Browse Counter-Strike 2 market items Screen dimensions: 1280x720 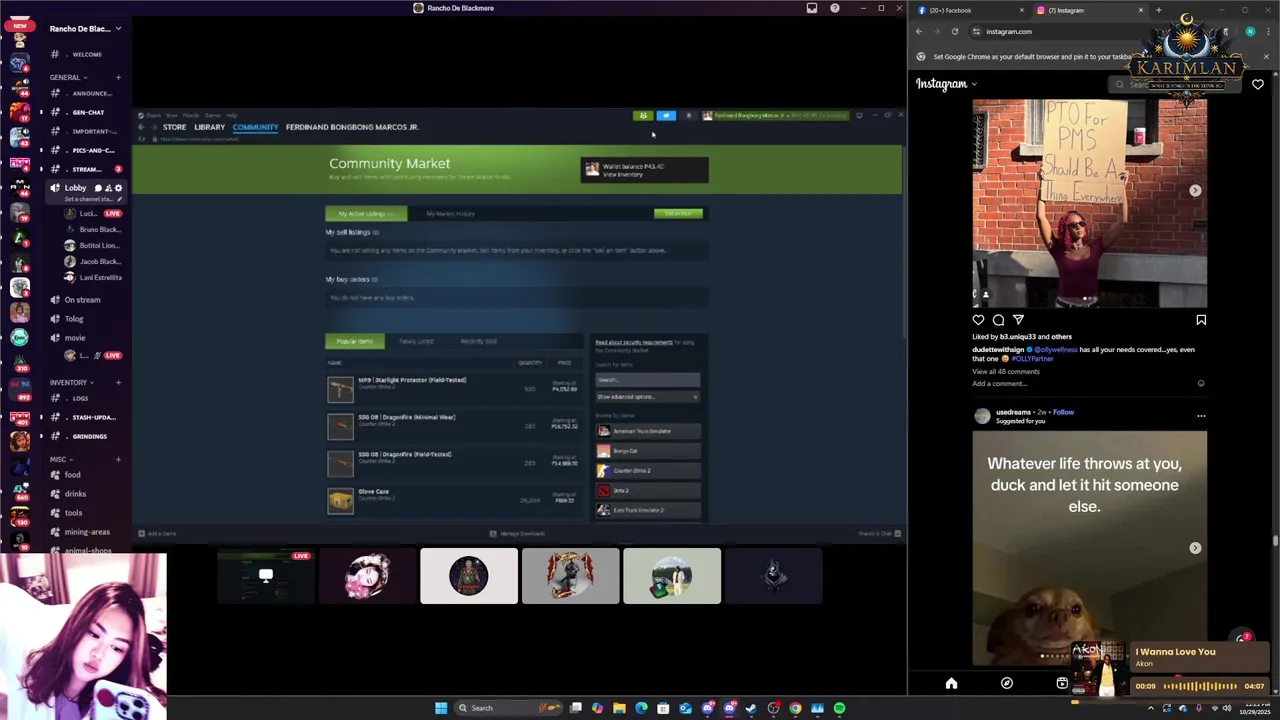(x=648, y=470)
